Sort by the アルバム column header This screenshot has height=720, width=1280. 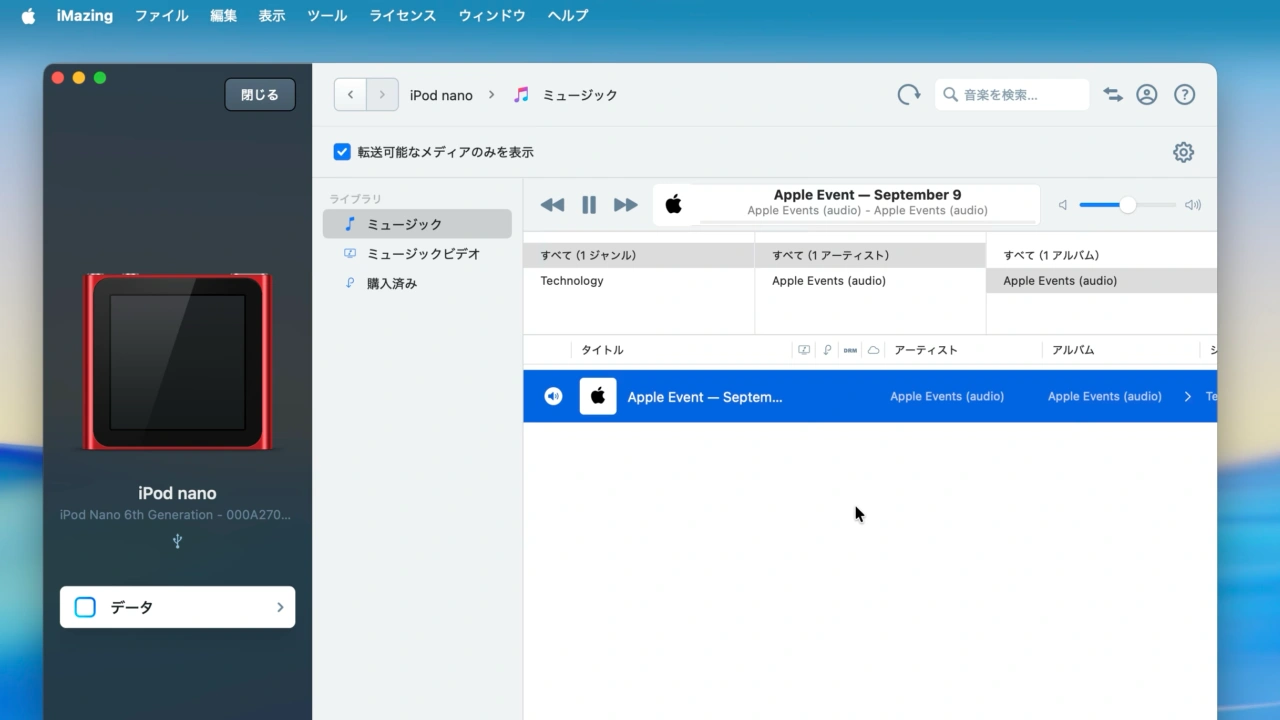click(x=1073, y=350)
